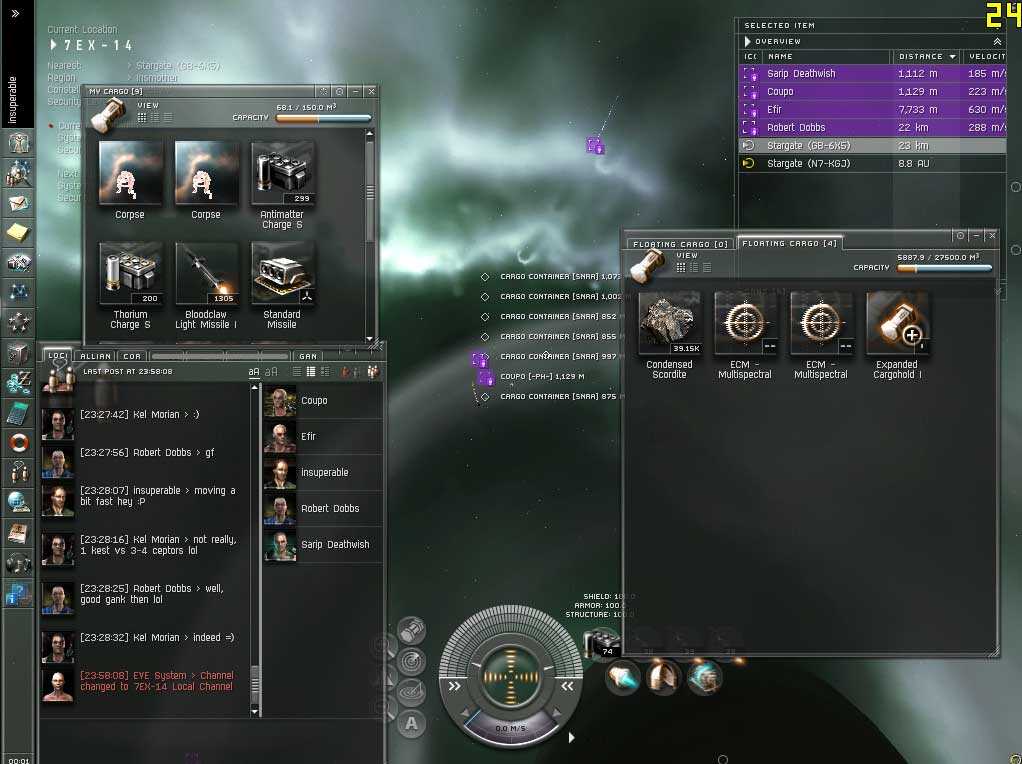This screenshot has height=764, width=1022.
Task: Open the calculator sidebar icon
Action: coord(18,413)
